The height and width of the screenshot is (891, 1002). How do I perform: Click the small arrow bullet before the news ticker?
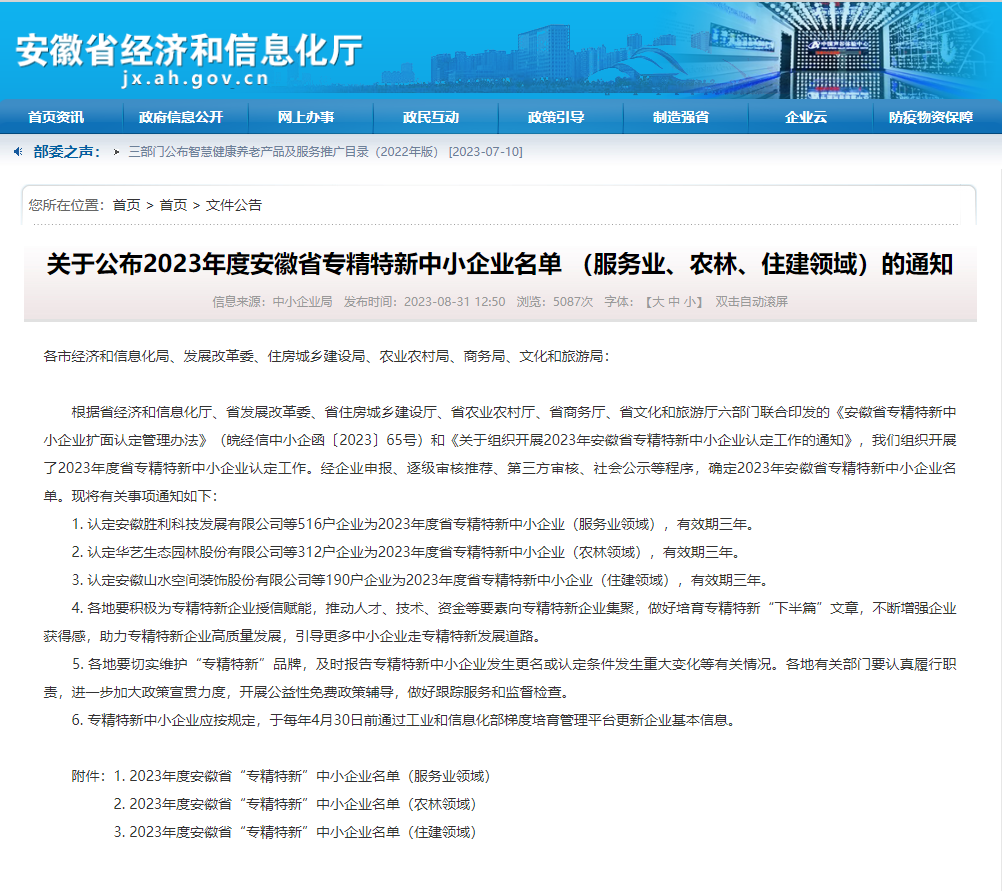point(116,152)
